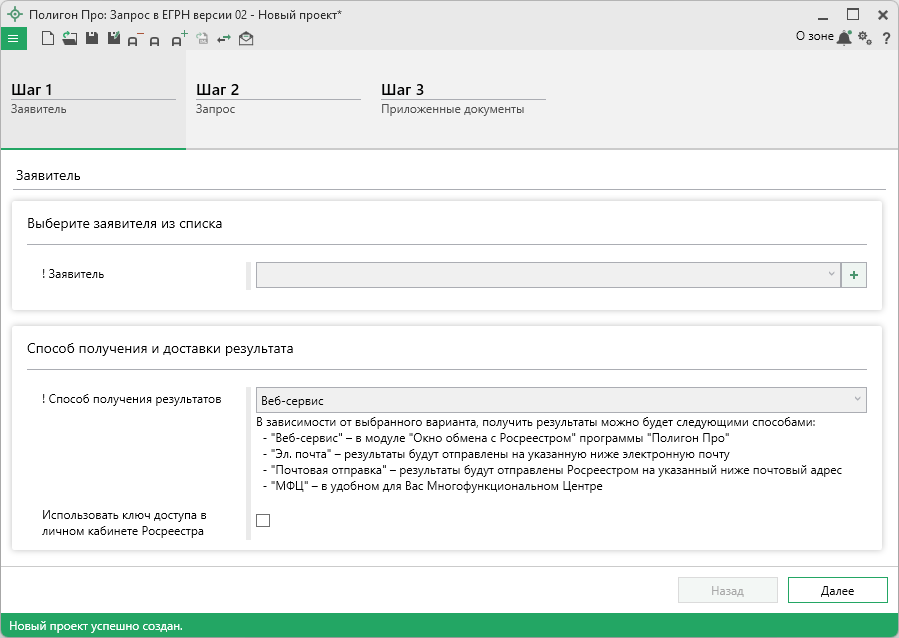Image resolution: width=899 pixels, height=638 pixels.
Task: Click the Далее button
Action: tap(837, 591)
